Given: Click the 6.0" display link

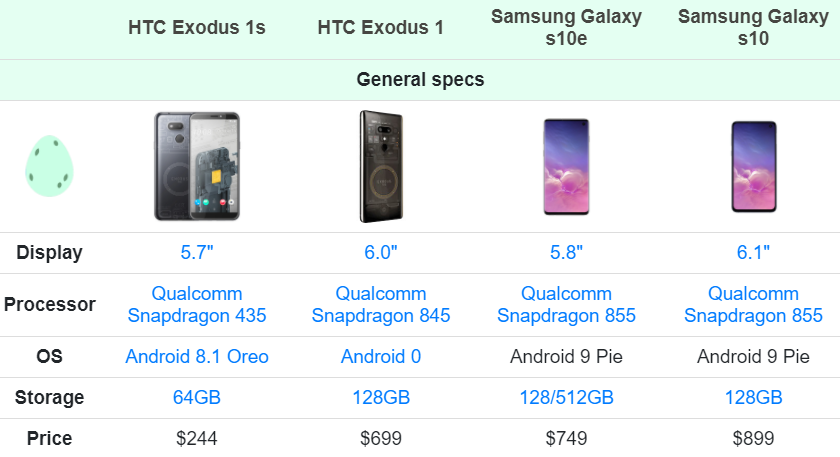Looking at the screenshot, I should (381, 252).
